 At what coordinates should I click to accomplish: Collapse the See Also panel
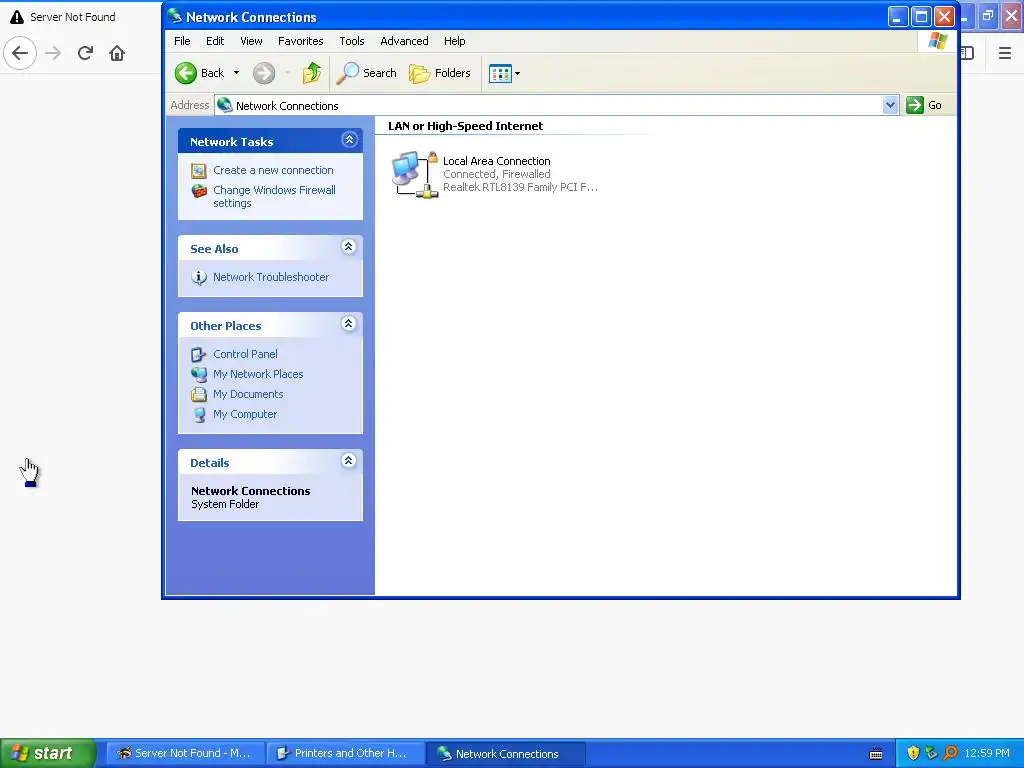[x=349, y=247]
